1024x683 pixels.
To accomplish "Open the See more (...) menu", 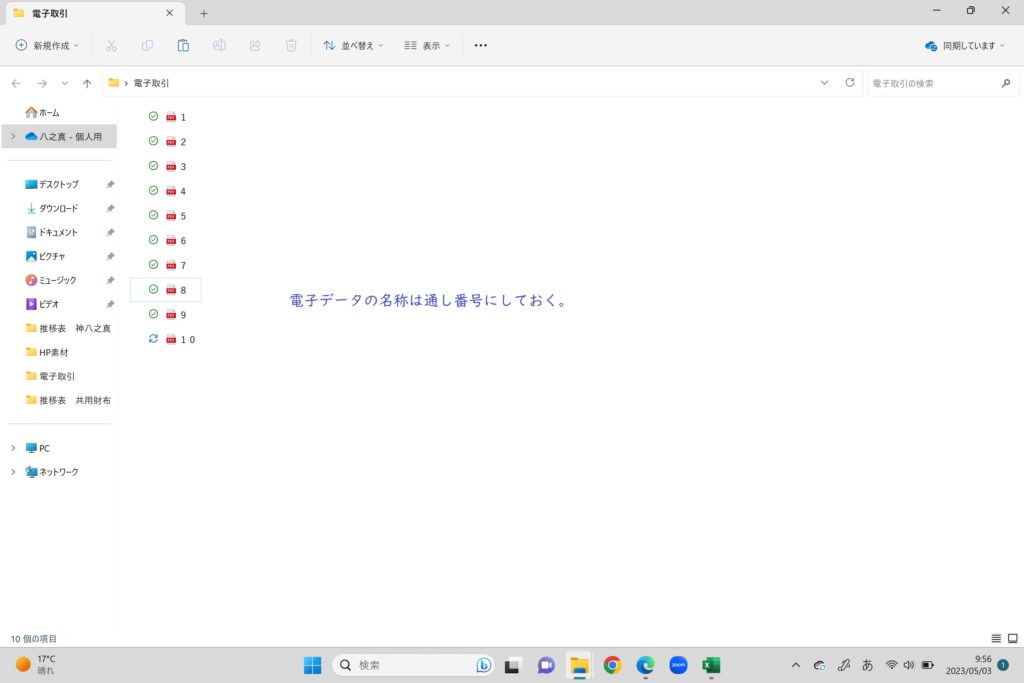I will pos(481,45).
